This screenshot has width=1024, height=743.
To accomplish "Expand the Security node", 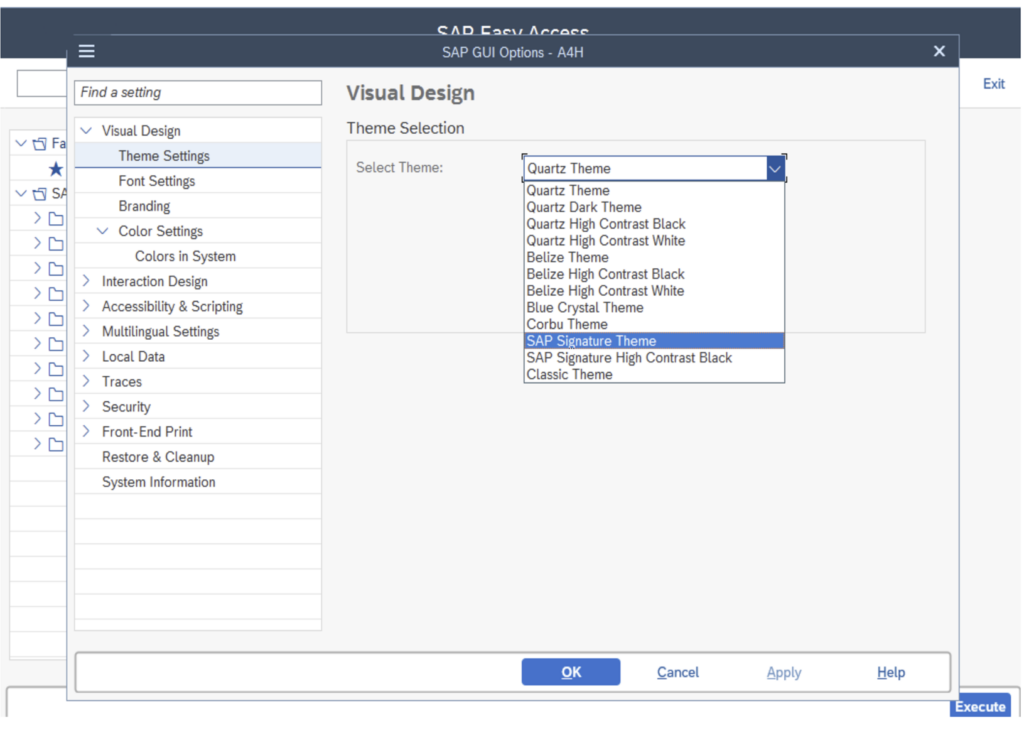I will 86,407.
